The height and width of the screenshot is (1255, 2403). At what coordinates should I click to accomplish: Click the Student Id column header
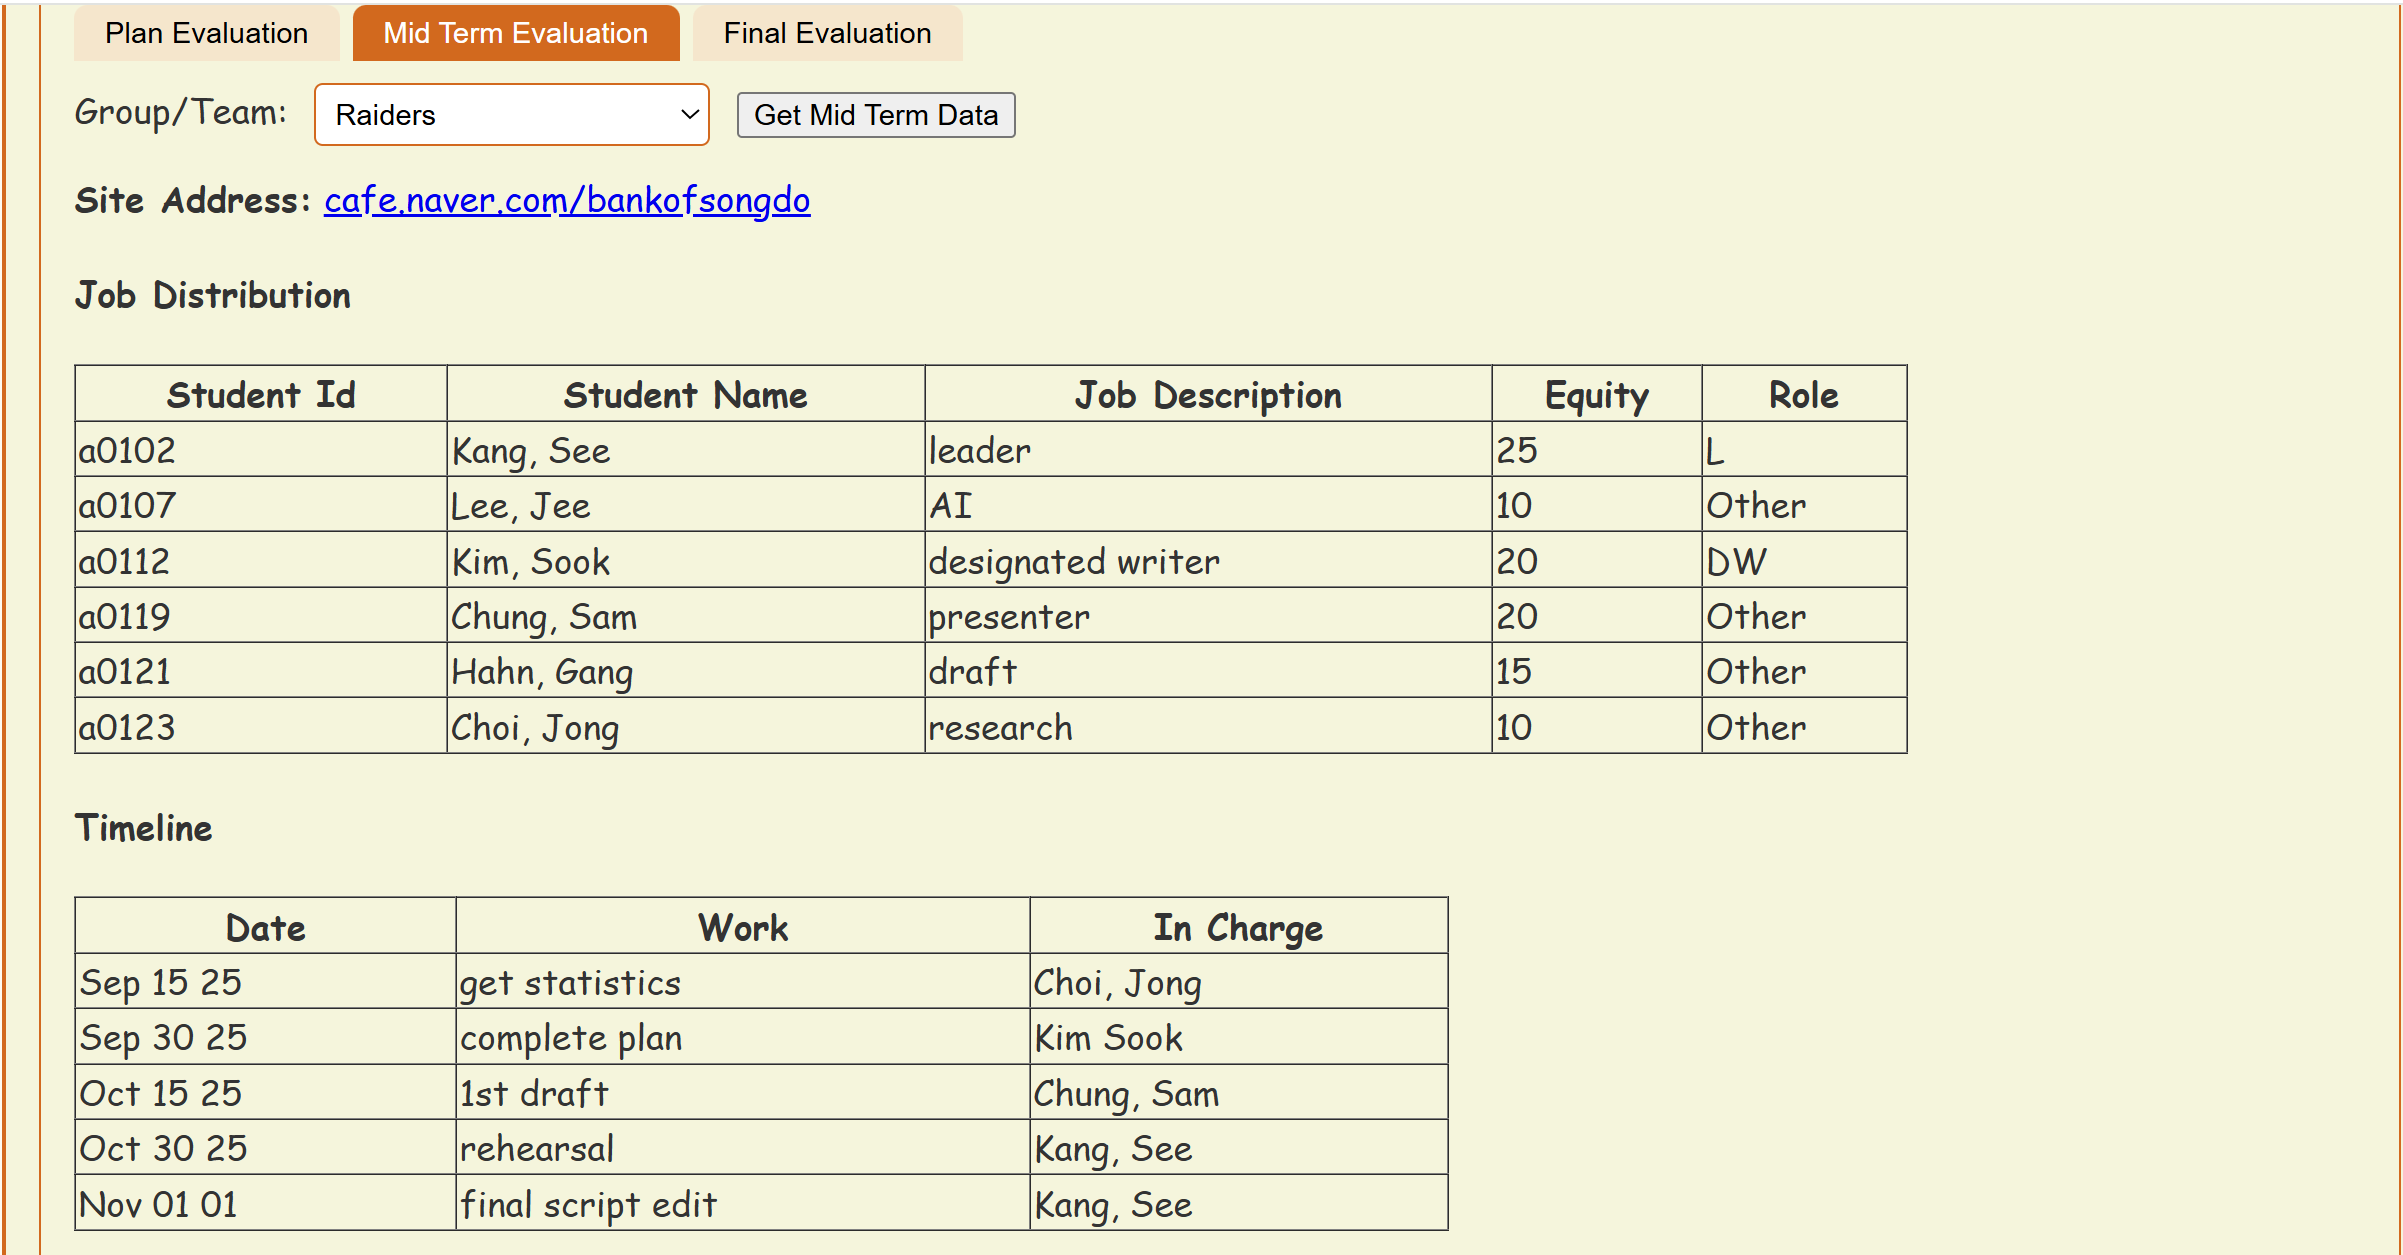point(260,395)
